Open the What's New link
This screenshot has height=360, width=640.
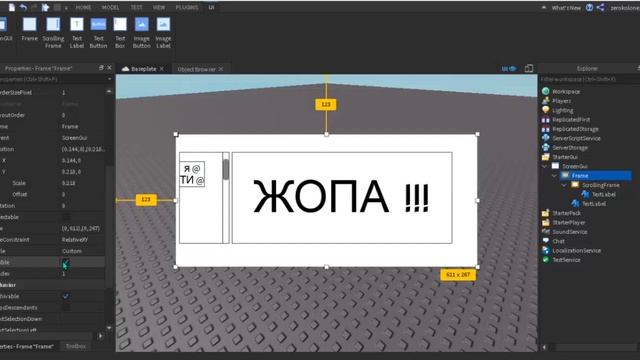click(566, 7)
